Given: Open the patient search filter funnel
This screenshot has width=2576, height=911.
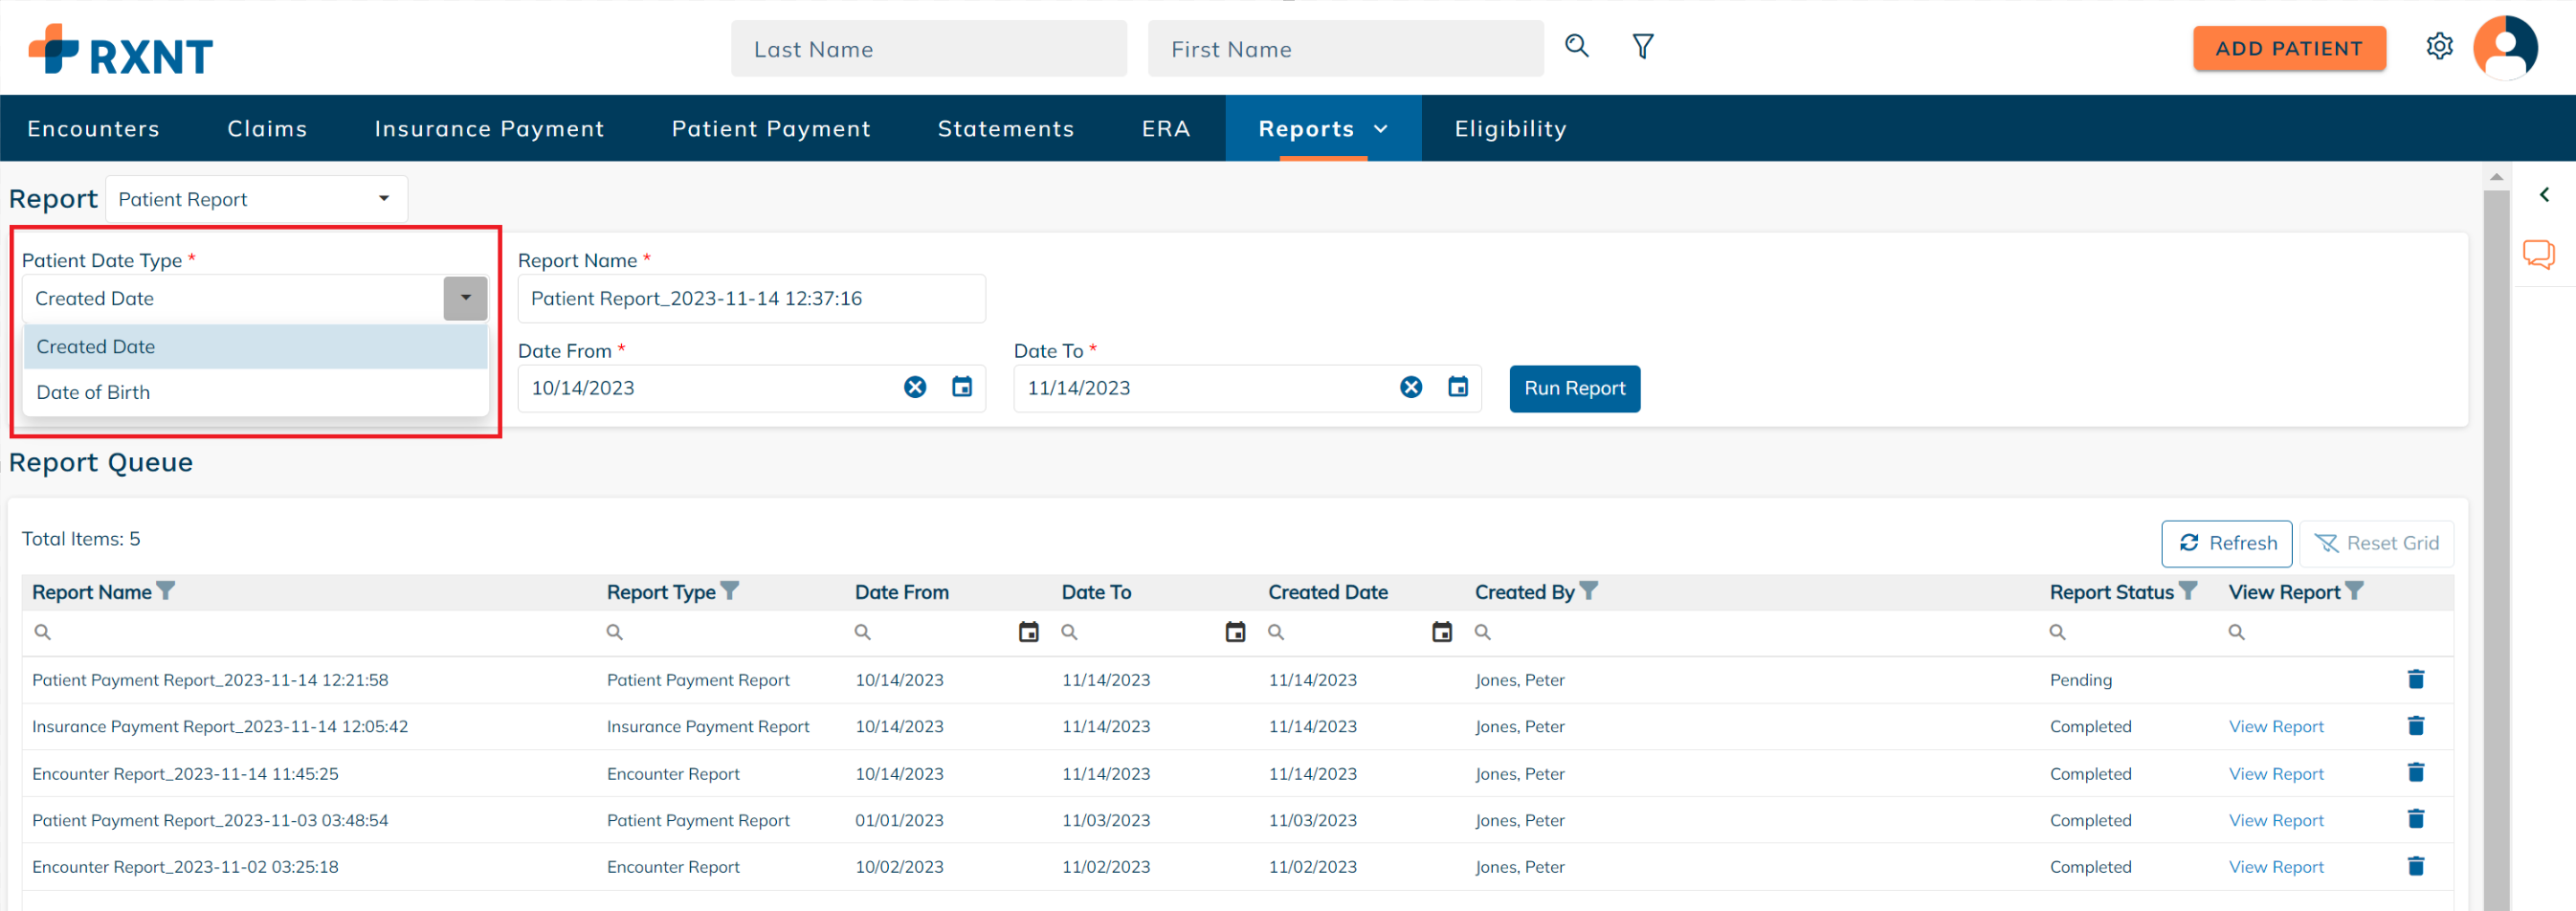Looking at the screenshot, I should (1642, 47).
